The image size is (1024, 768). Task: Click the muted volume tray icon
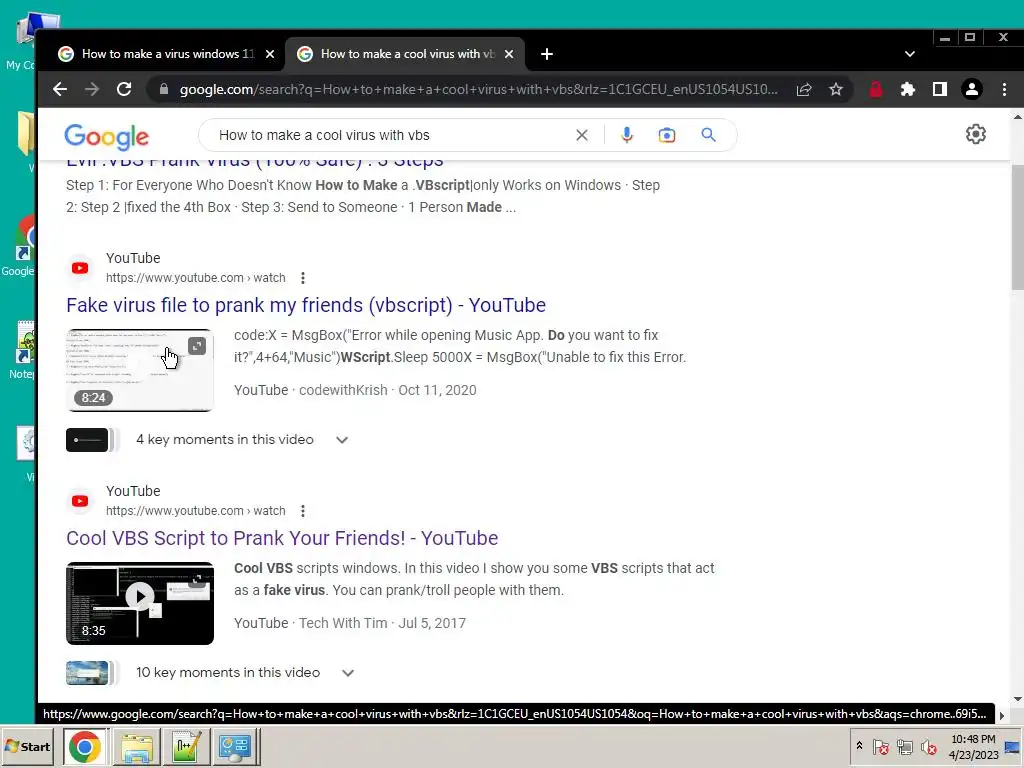coord(928,746)
